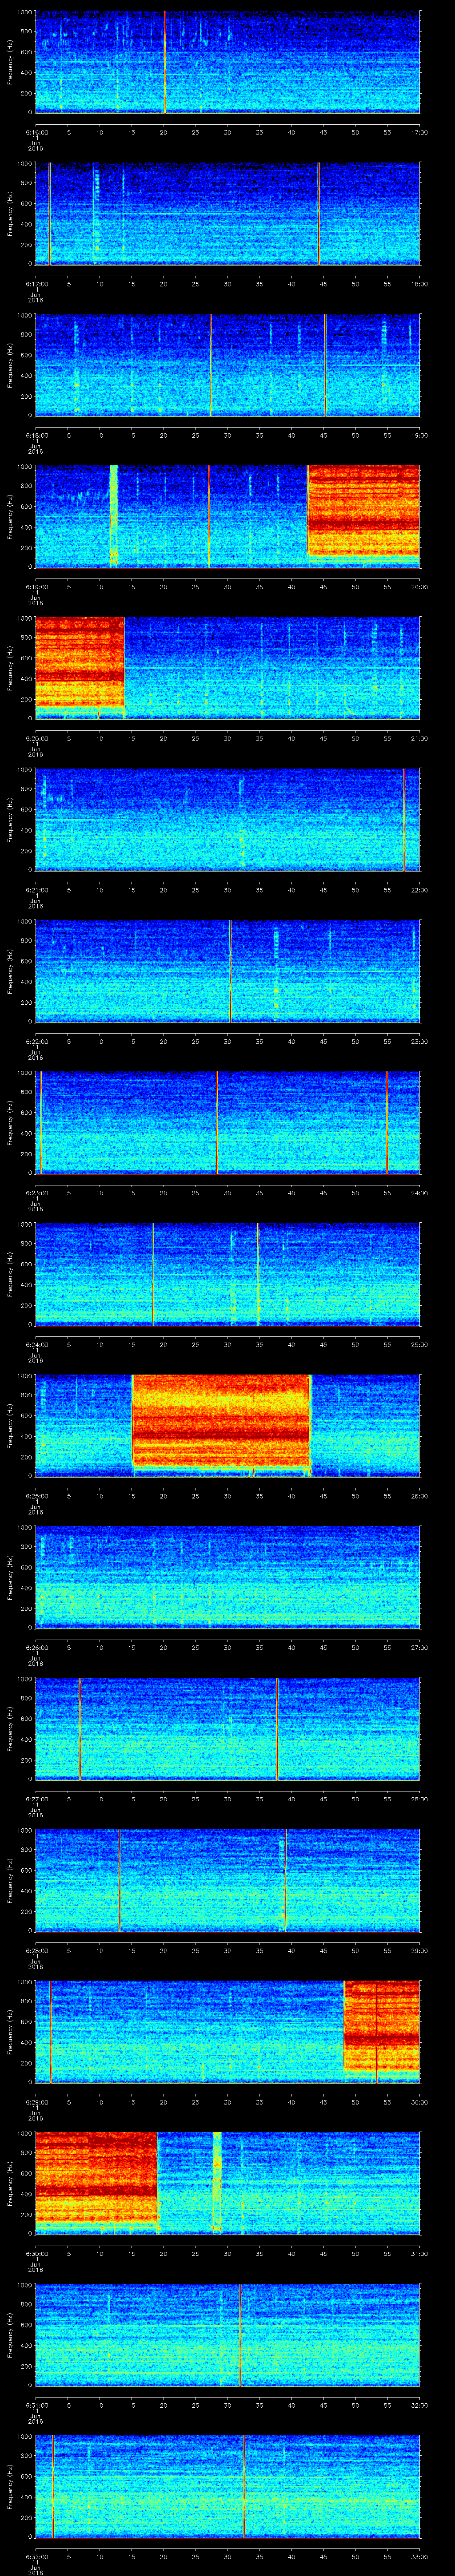Click the '19:00' end time label
Image resolution: width=455 pixels, height=2576 pixels.
point(419,434)
